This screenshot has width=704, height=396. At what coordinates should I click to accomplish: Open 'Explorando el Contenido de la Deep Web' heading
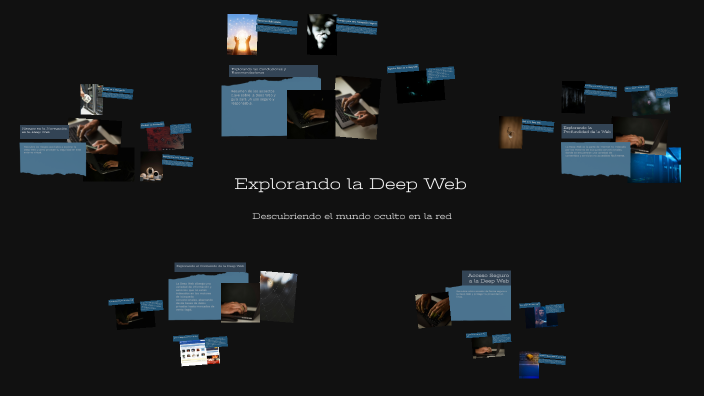pos(210,266)
